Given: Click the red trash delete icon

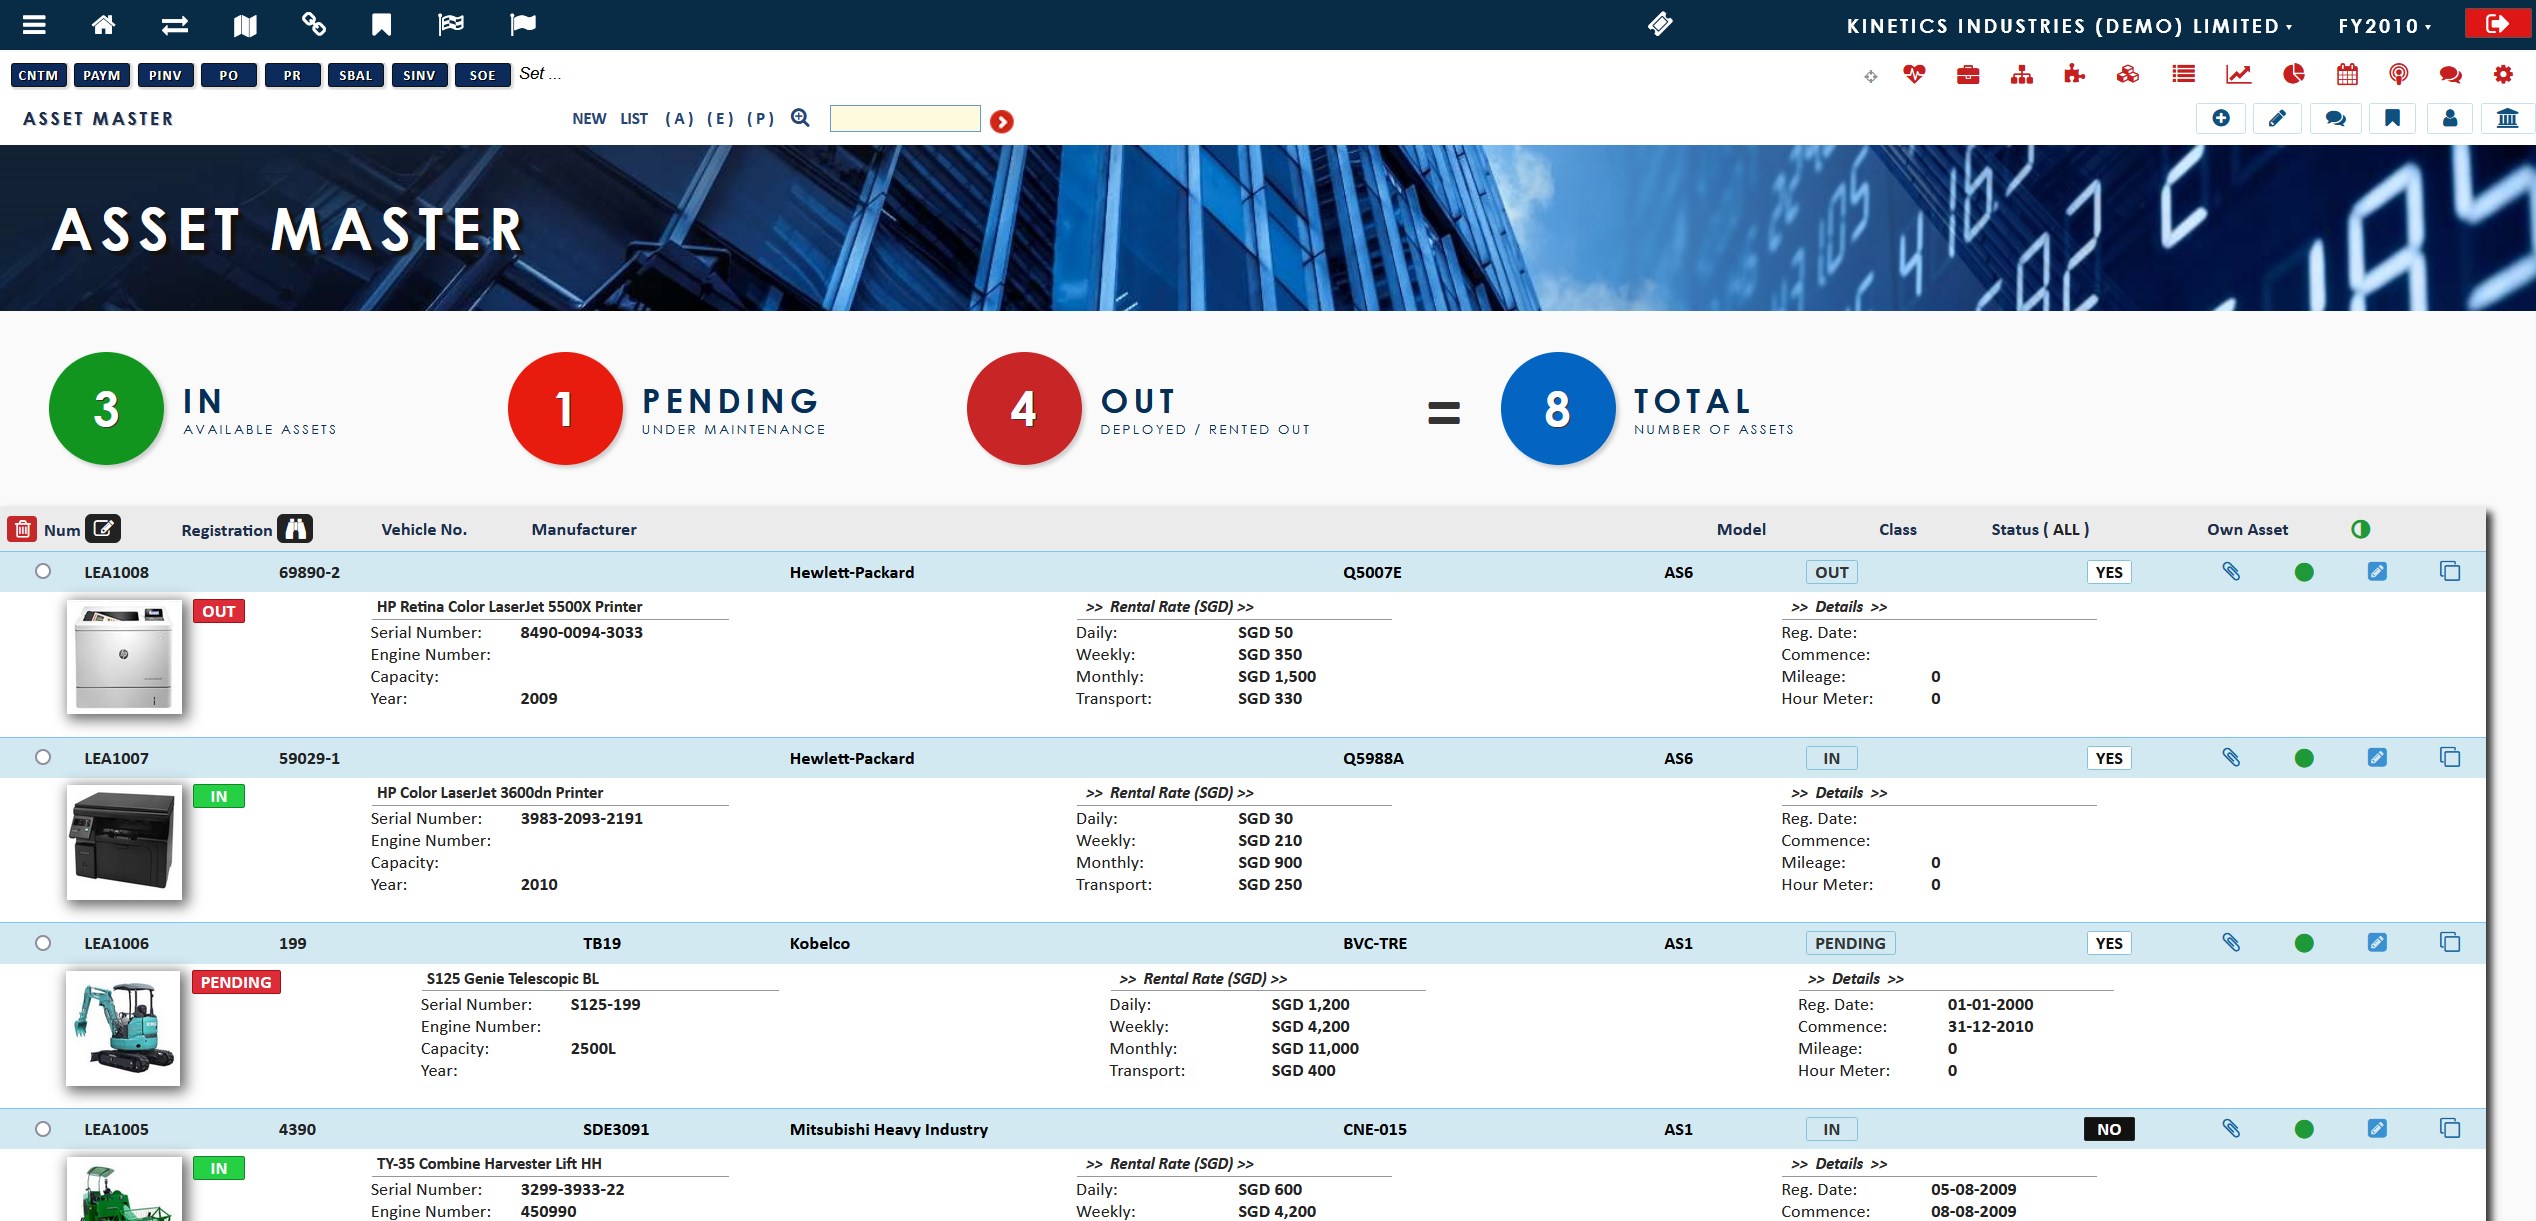Looking at the screenshot, I should 22,529.
